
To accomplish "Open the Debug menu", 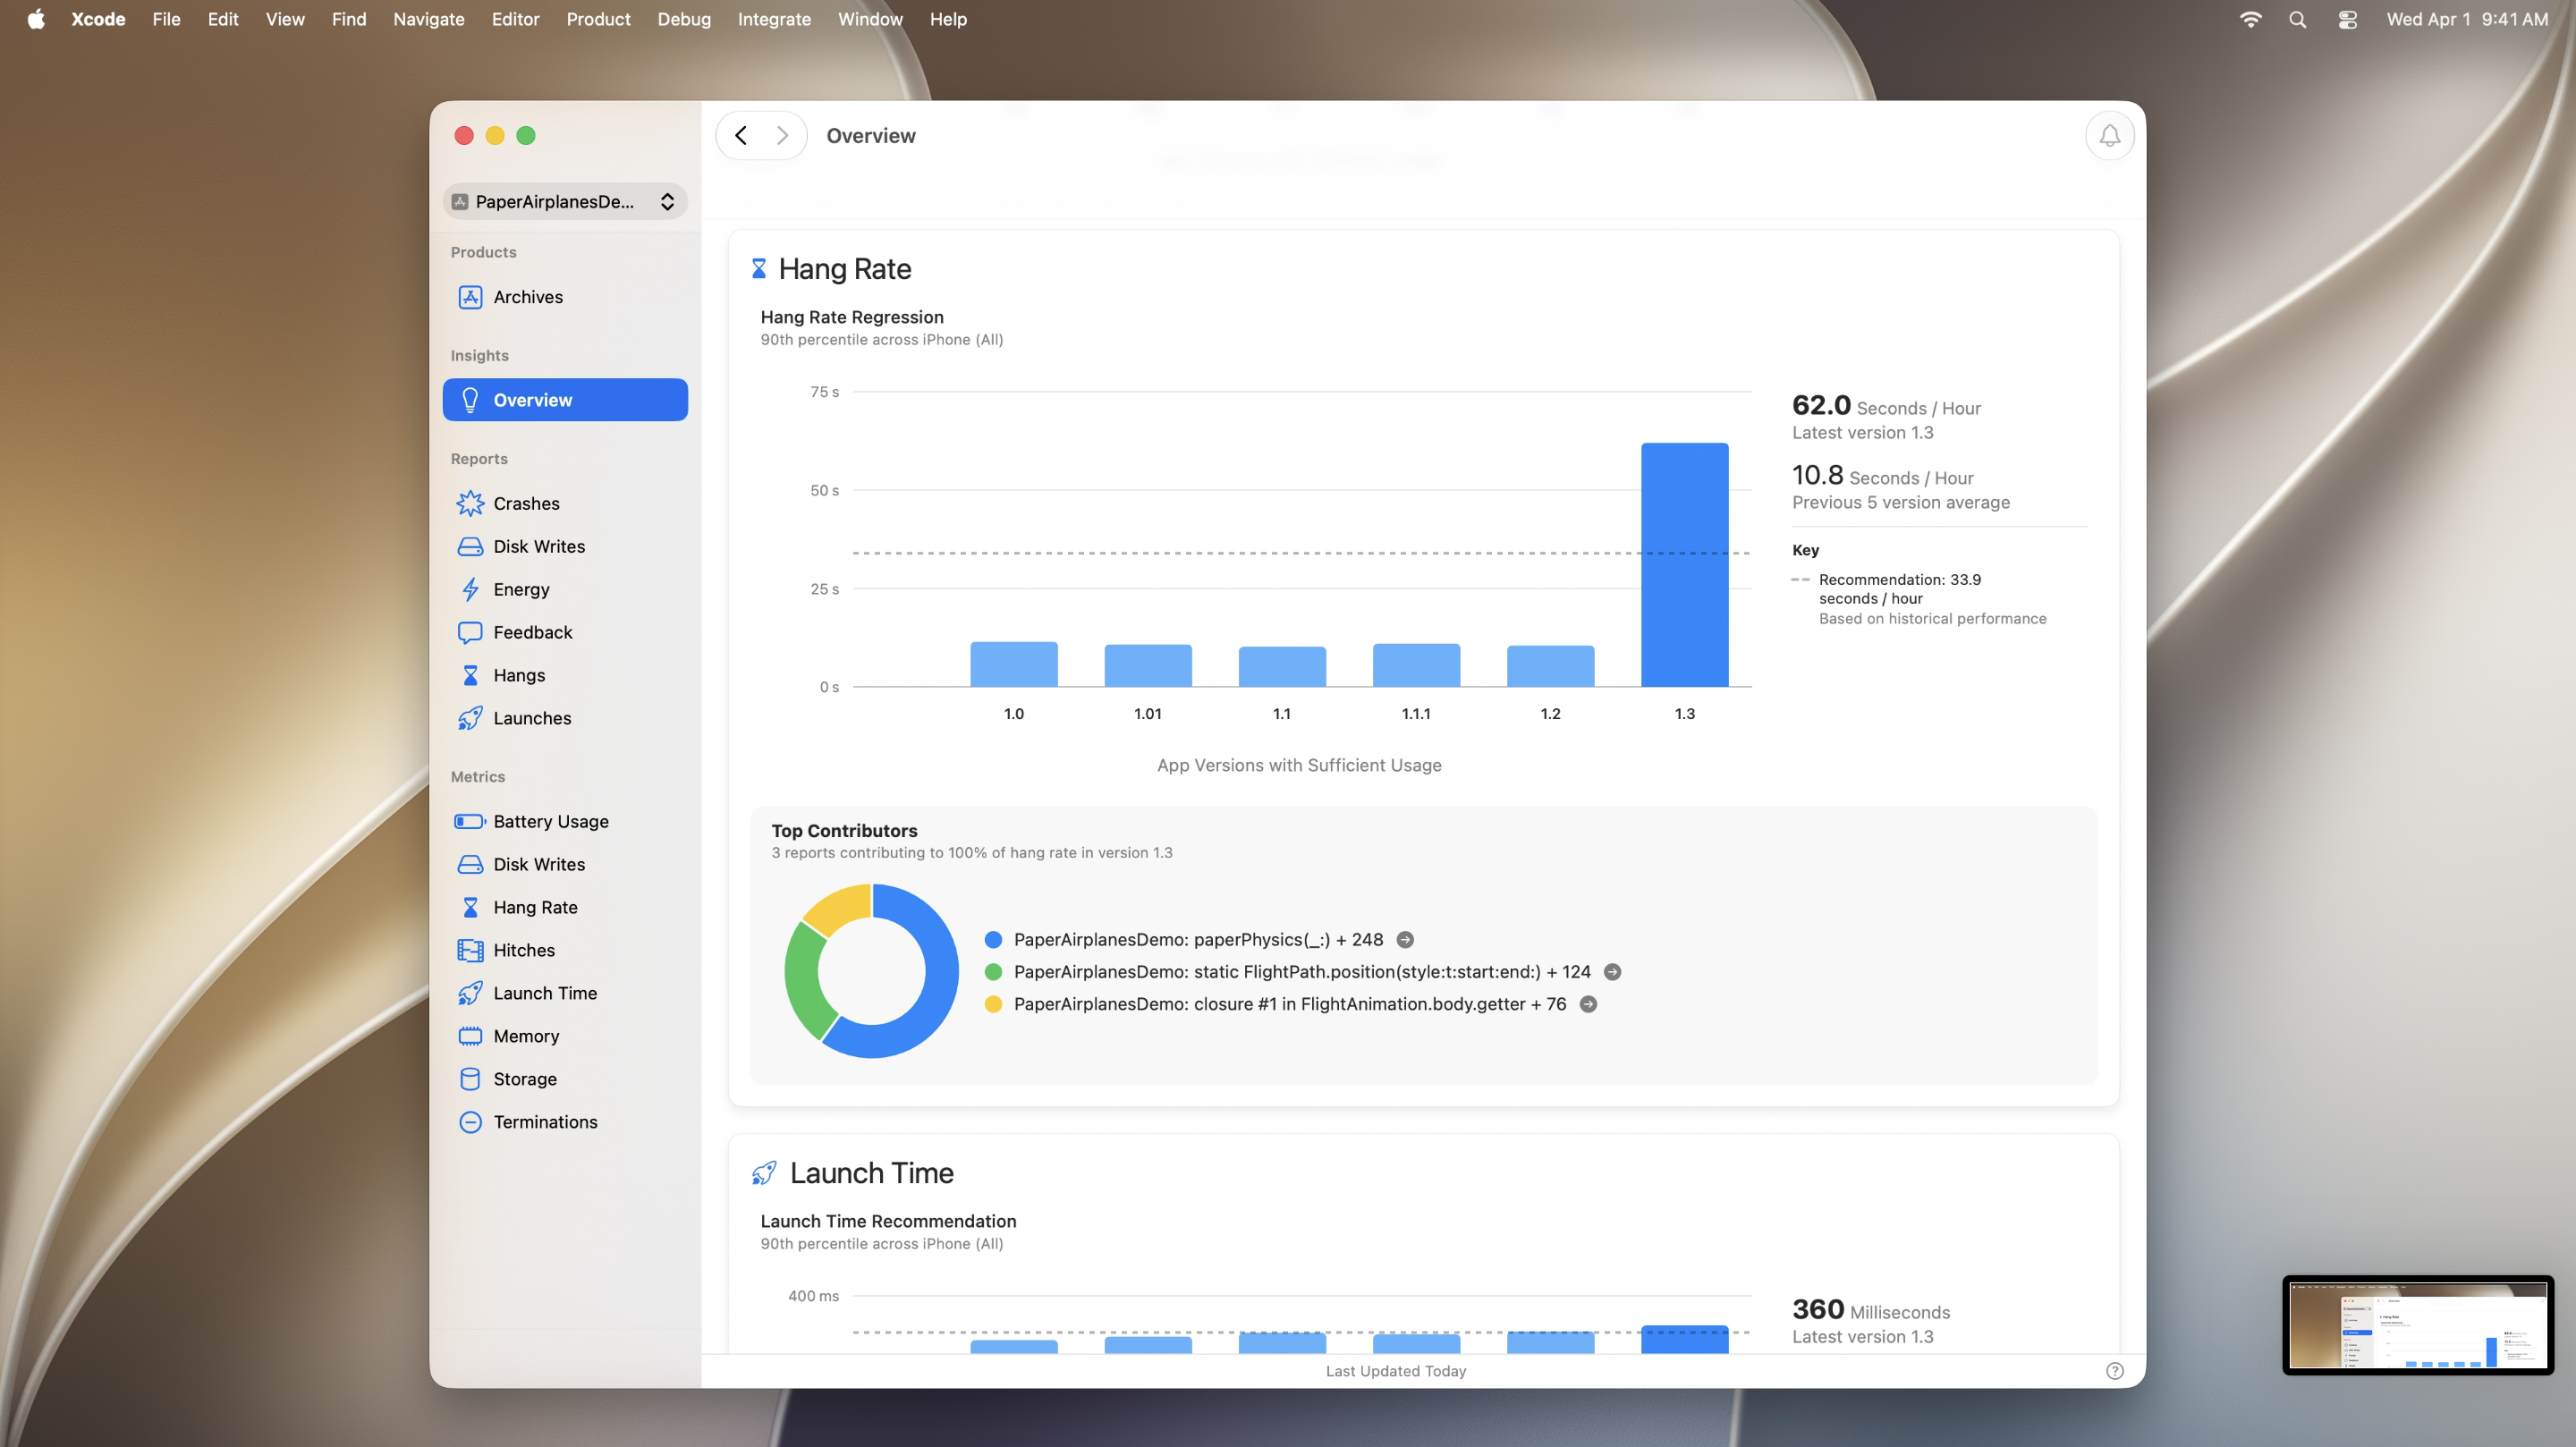I will tap(684, 19).
